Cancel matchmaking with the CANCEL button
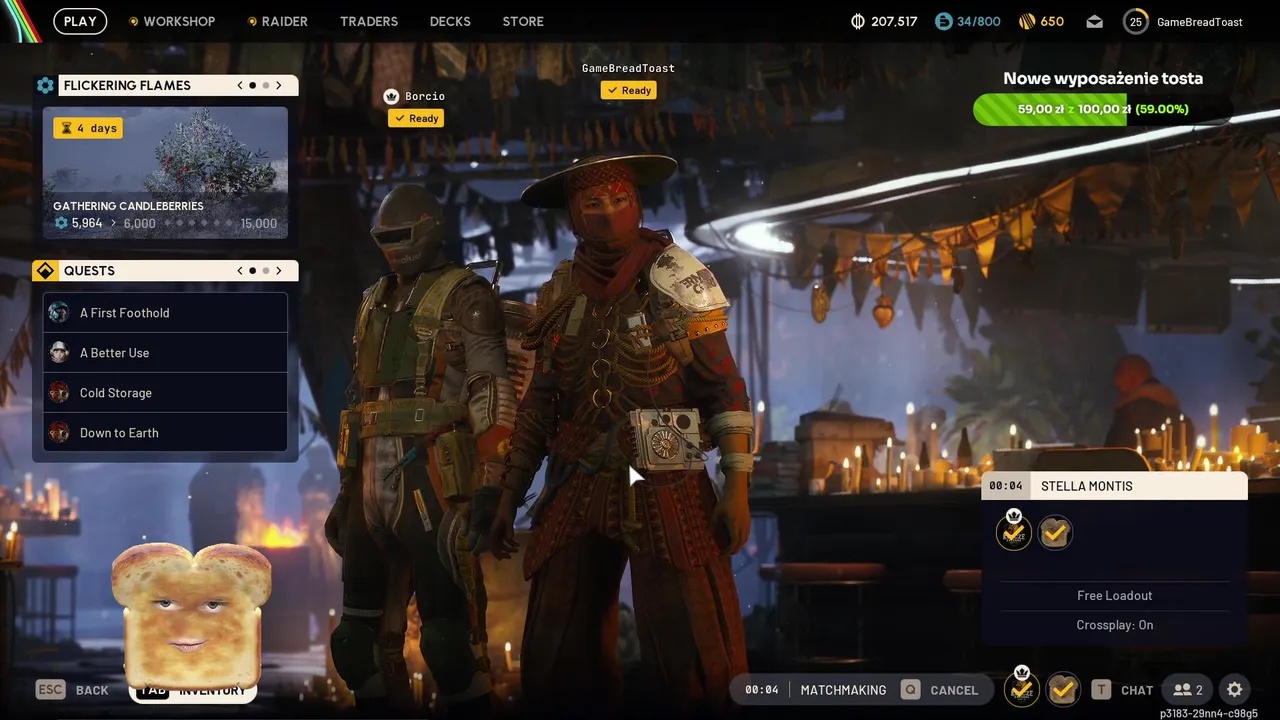1280x720 pixels. coord(940,690)
